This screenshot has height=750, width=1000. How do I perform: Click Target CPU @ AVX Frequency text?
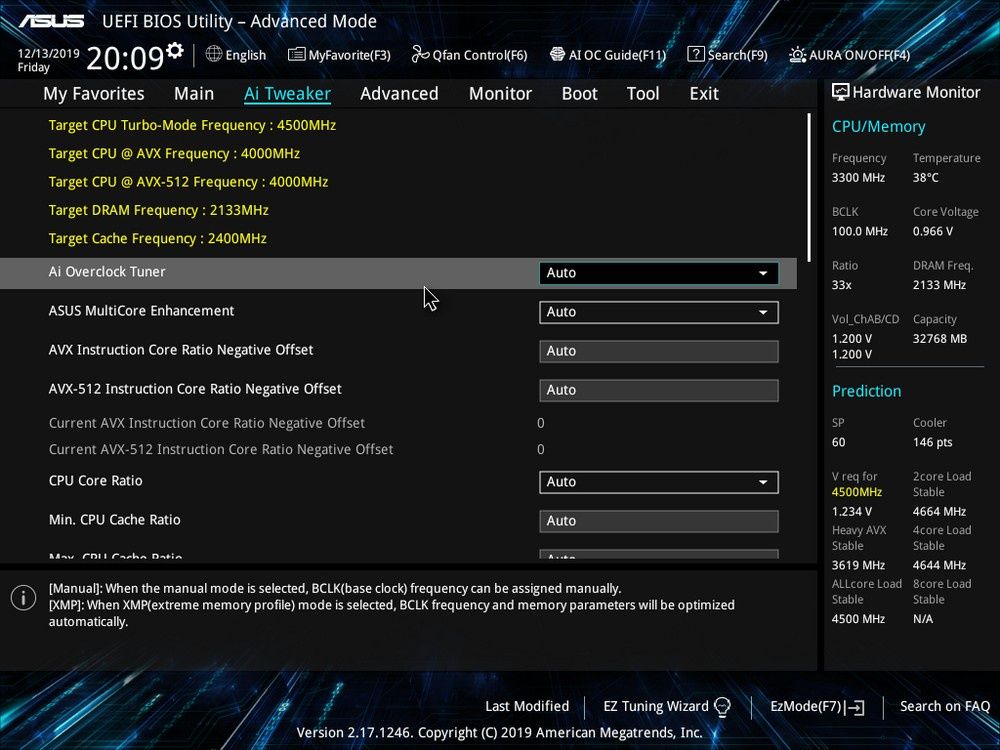point(174,154)
